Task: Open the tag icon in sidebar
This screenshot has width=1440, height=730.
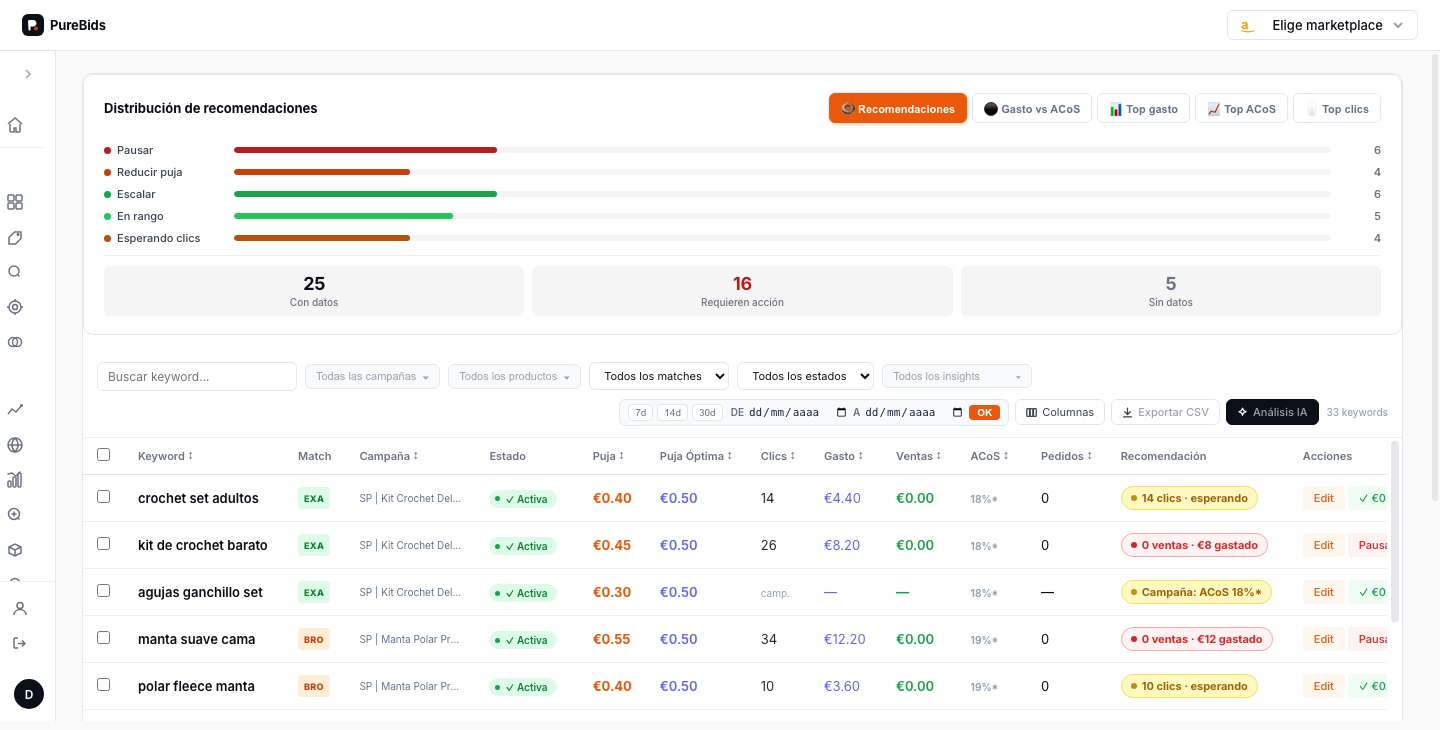Action: tap(15, 238)
